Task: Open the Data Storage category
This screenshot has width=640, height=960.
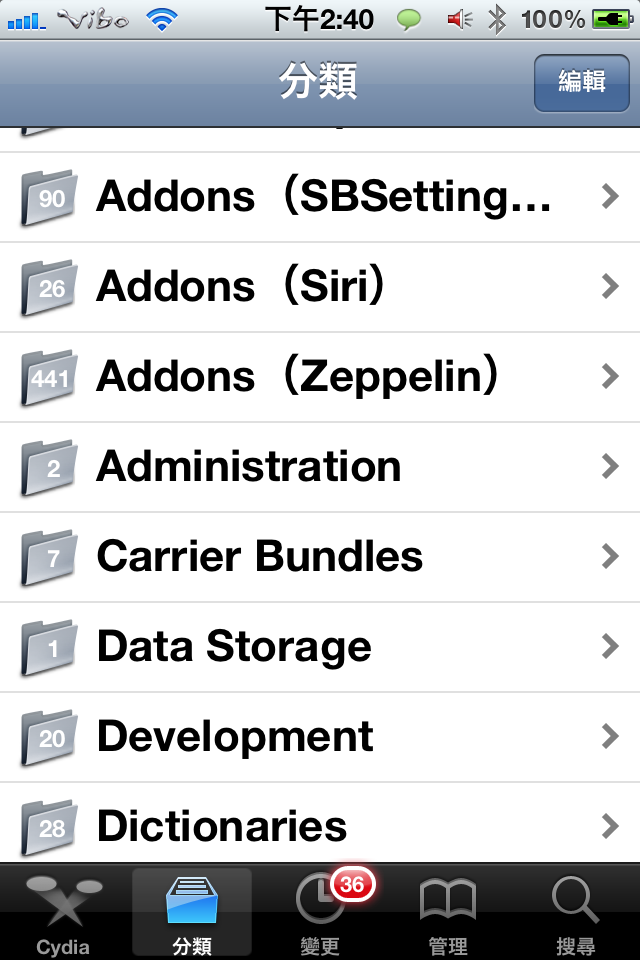Action: pyautogui.click(x=320, y=647)
